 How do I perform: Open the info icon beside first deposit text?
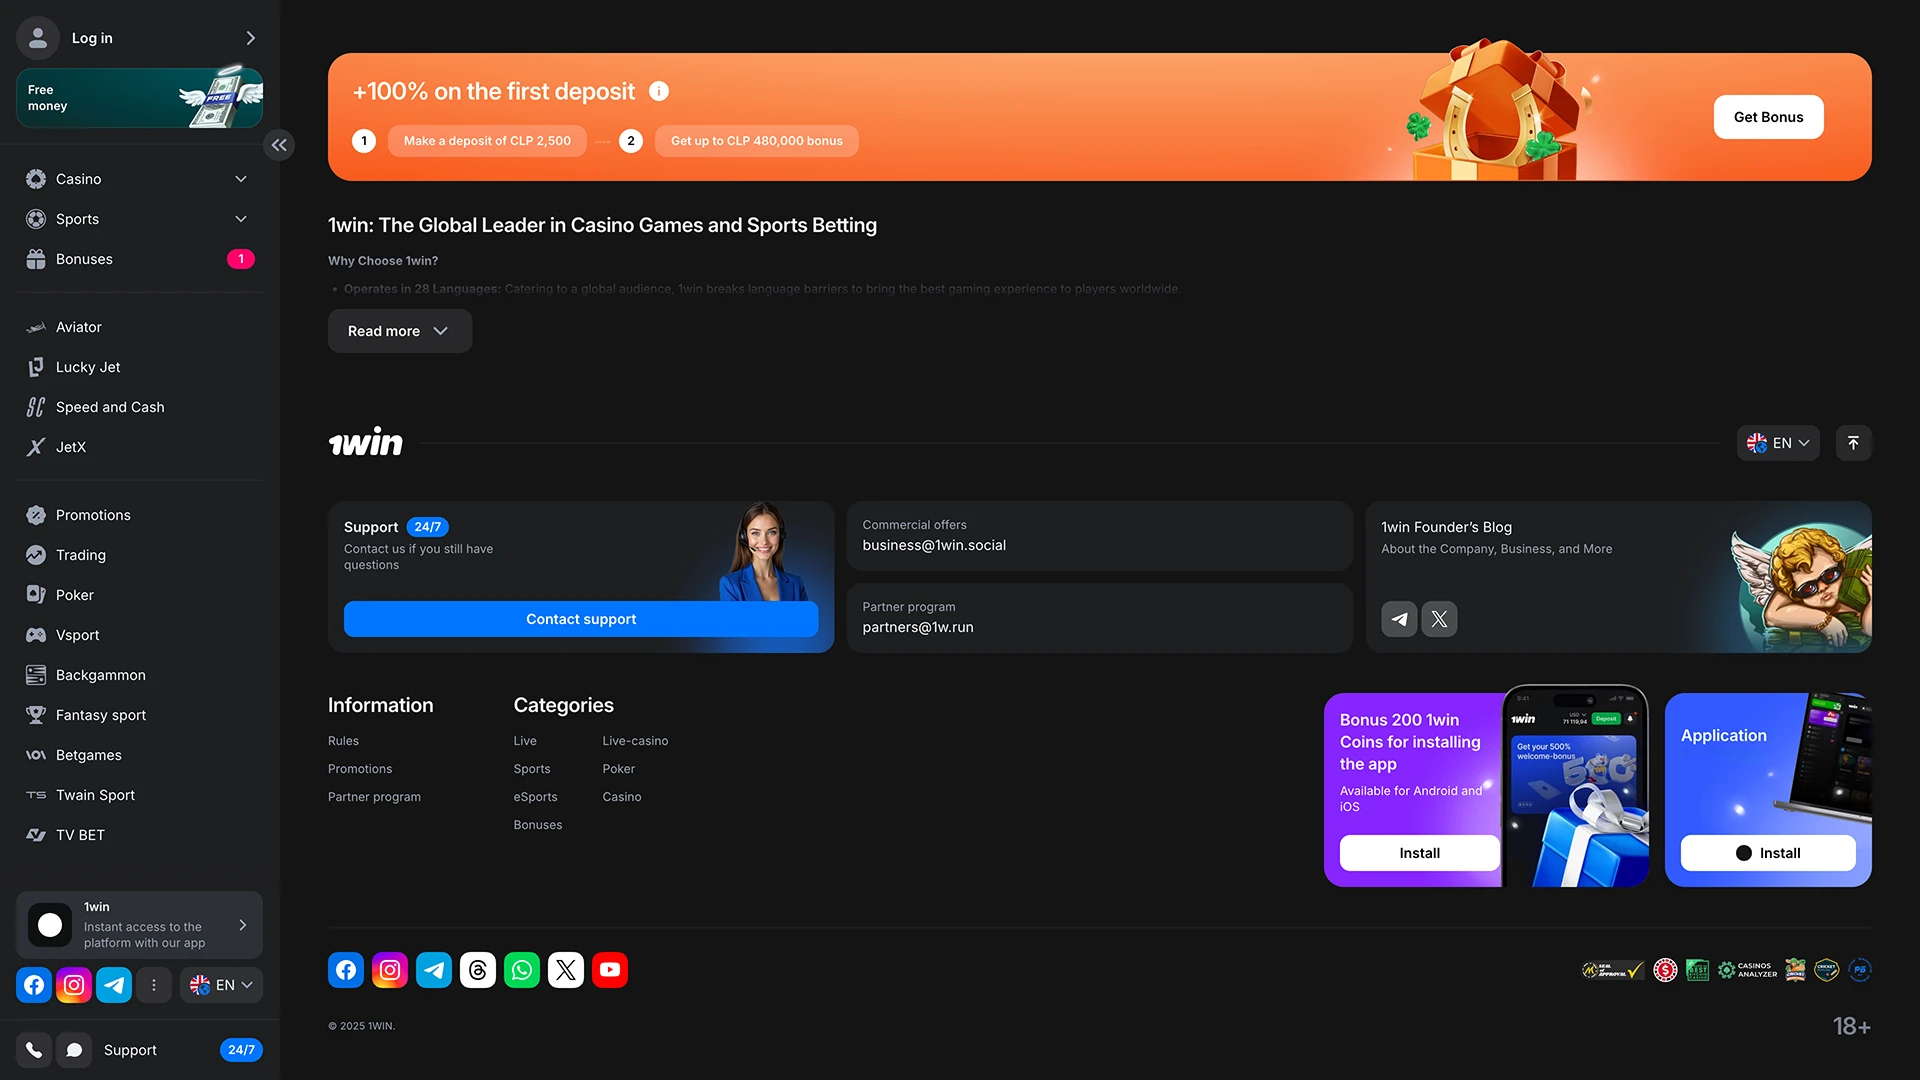(659, 91)
